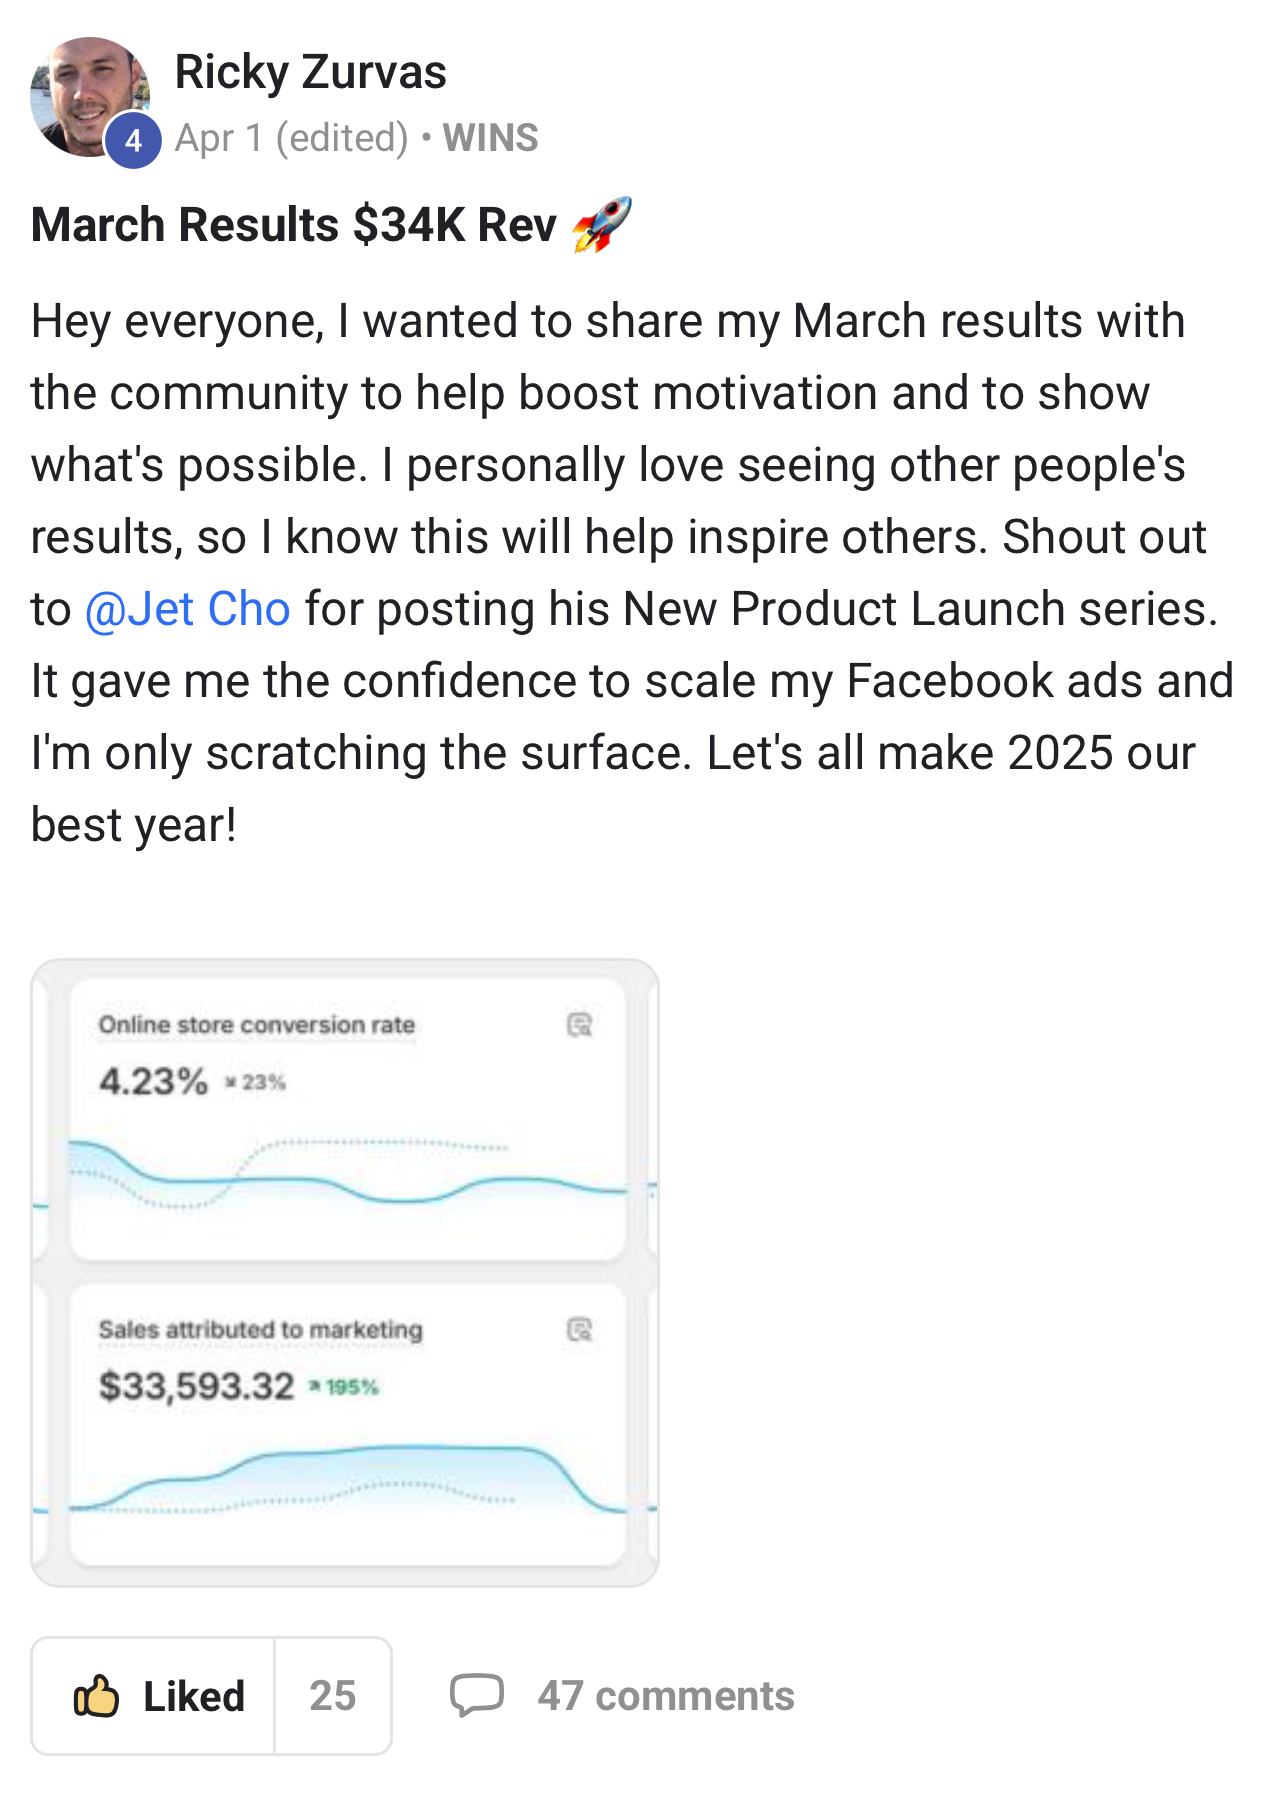Screen dimensions: 1284x1796
Task: Click the level 4 badge on avatar
Action: [133, 141]
